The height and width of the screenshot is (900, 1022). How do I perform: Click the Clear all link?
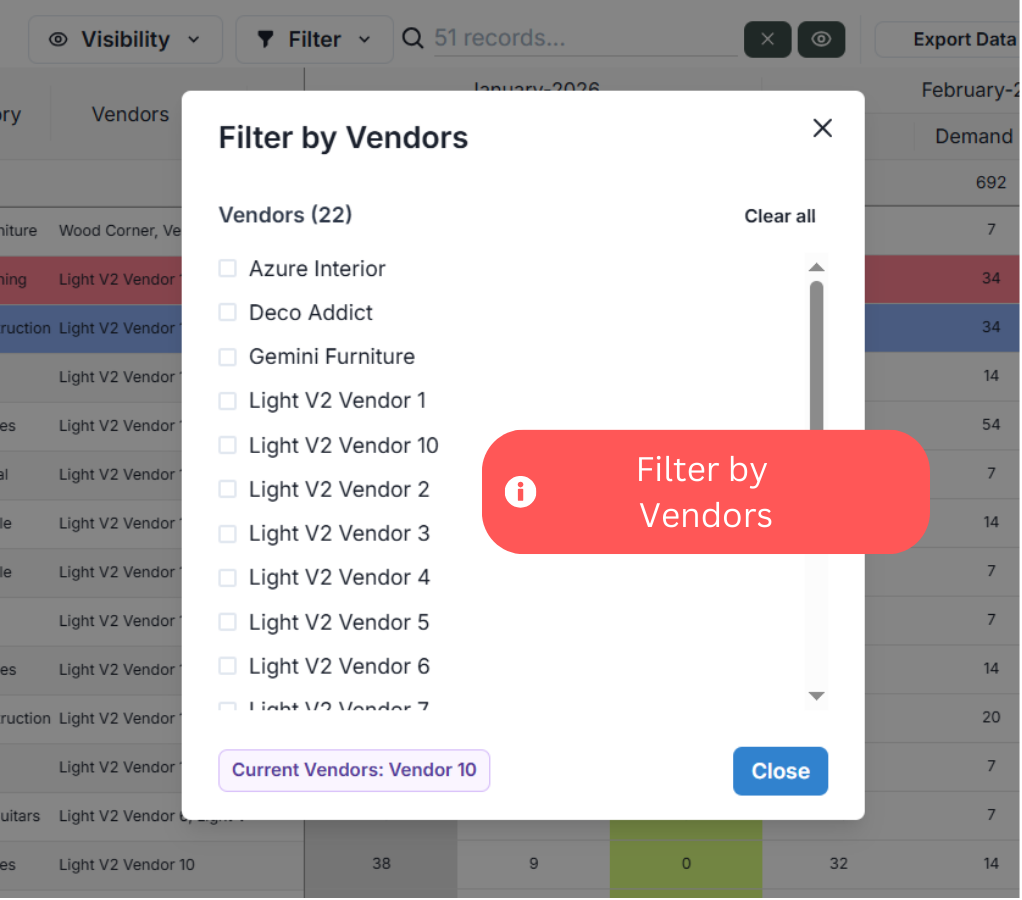point(780,216)
